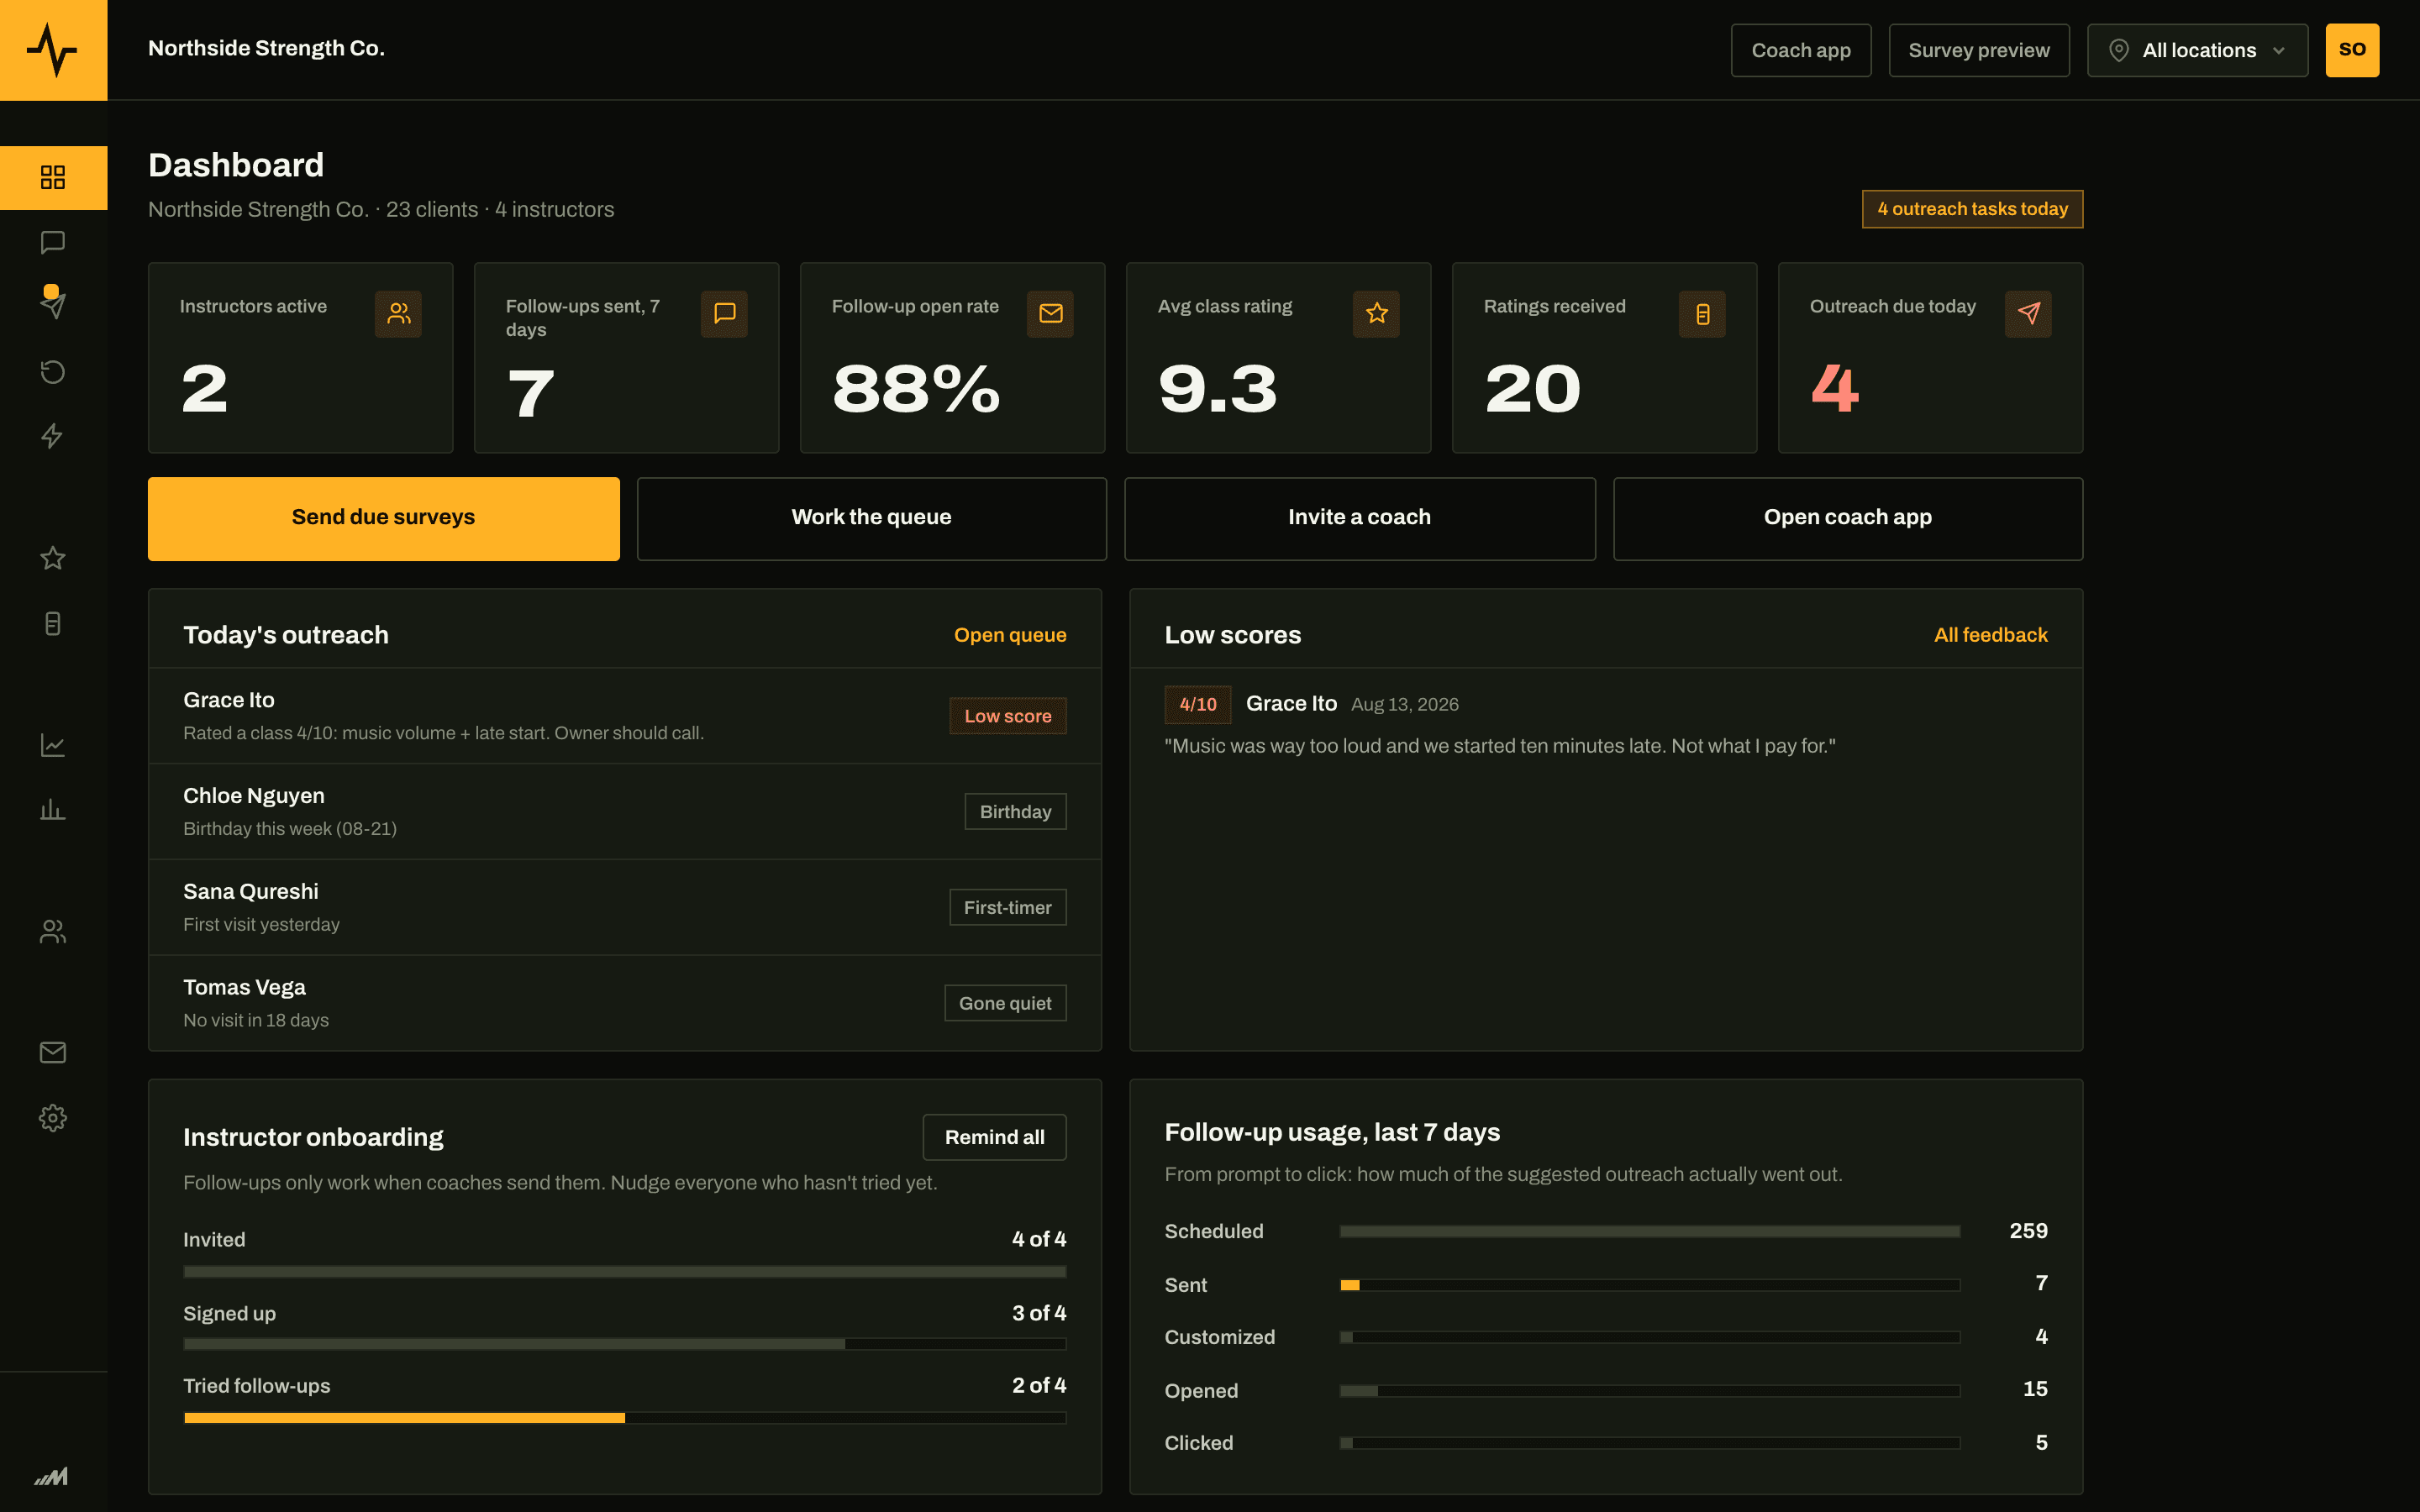Open the Coach app button in header
This screenshot has width=2420, height=1512.
1801,50
